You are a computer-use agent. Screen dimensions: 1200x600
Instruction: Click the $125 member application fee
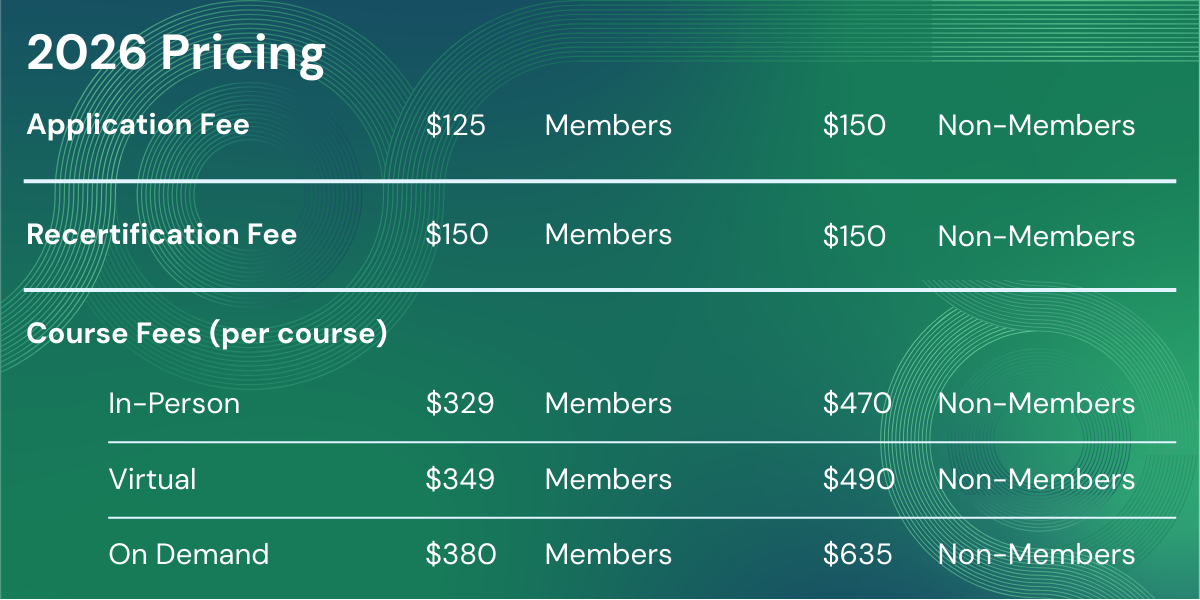tap(455, 126)
